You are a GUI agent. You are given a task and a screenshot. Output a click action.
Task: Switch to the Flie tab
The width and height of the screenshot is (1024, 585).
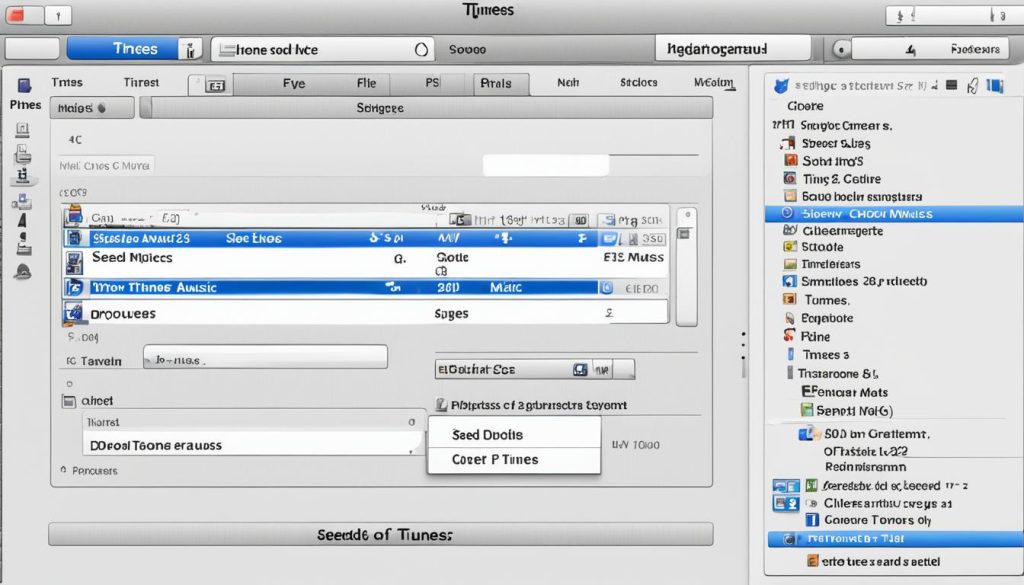click(366, 83)
